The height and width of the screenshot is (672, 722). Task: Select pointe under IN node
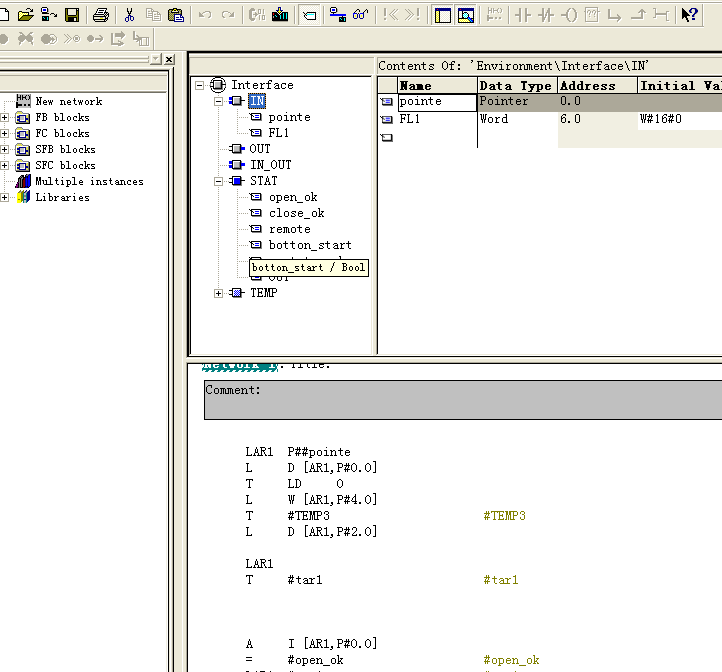click(x=289, y=117)
